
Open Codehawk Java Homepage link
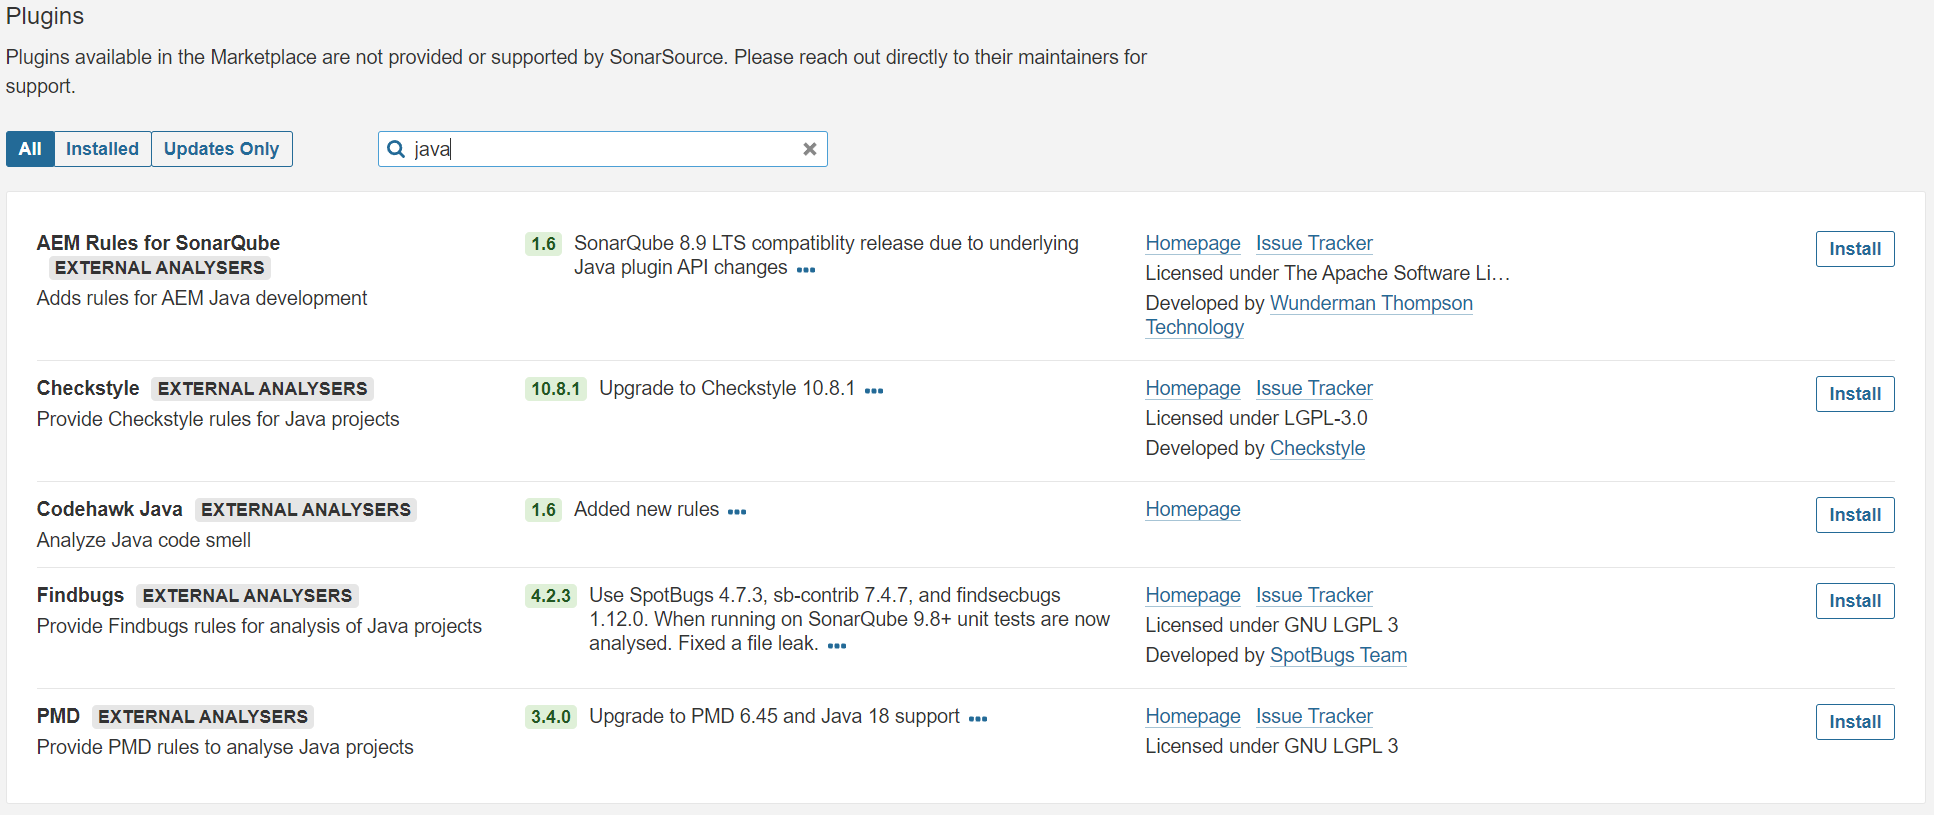click(x=1193, y=509)
